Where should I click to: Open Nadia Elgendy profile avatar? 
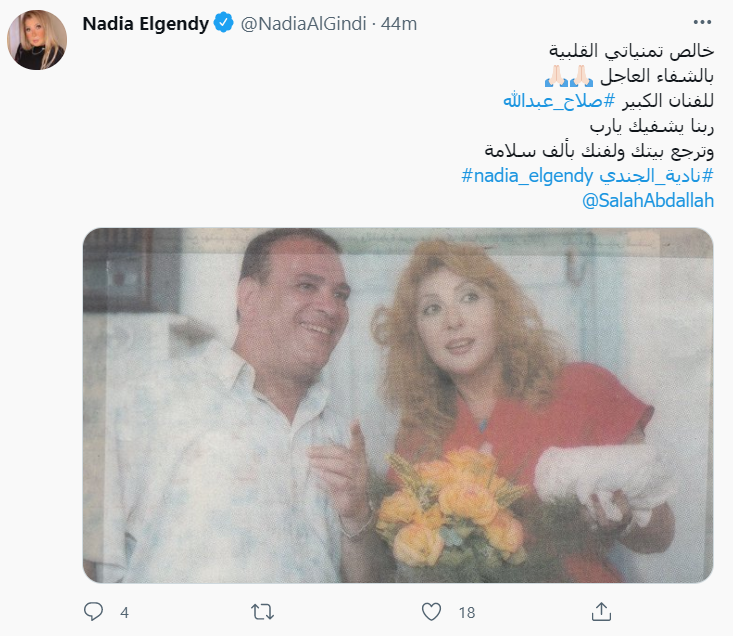37,40
